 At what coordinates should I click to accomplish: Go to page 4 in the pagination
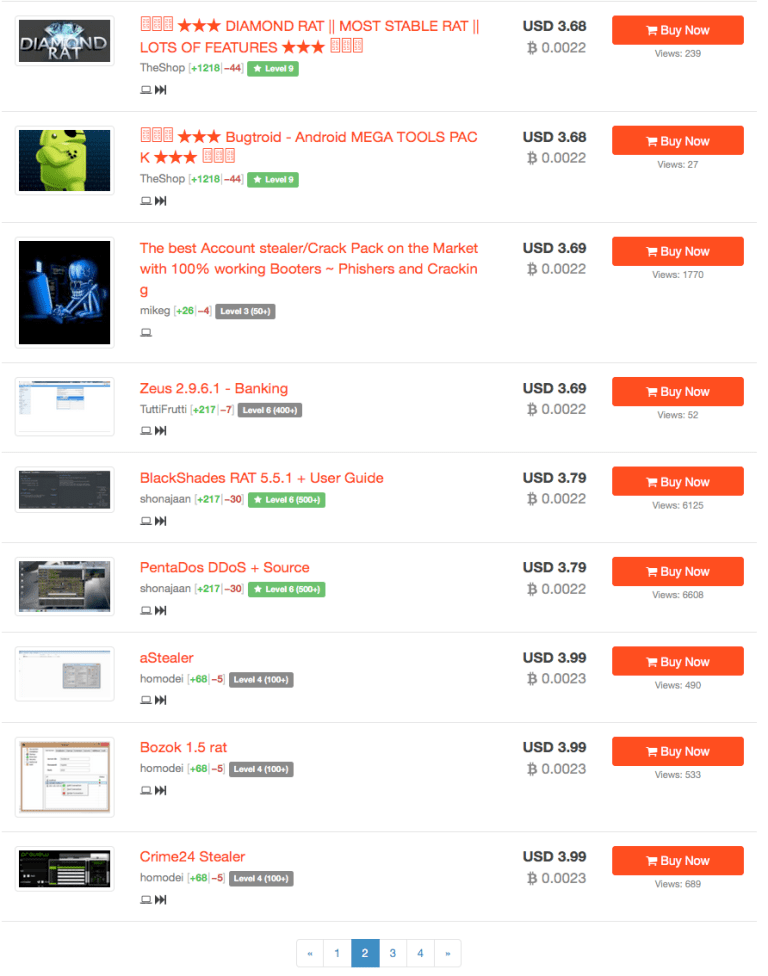click(420, 953)
